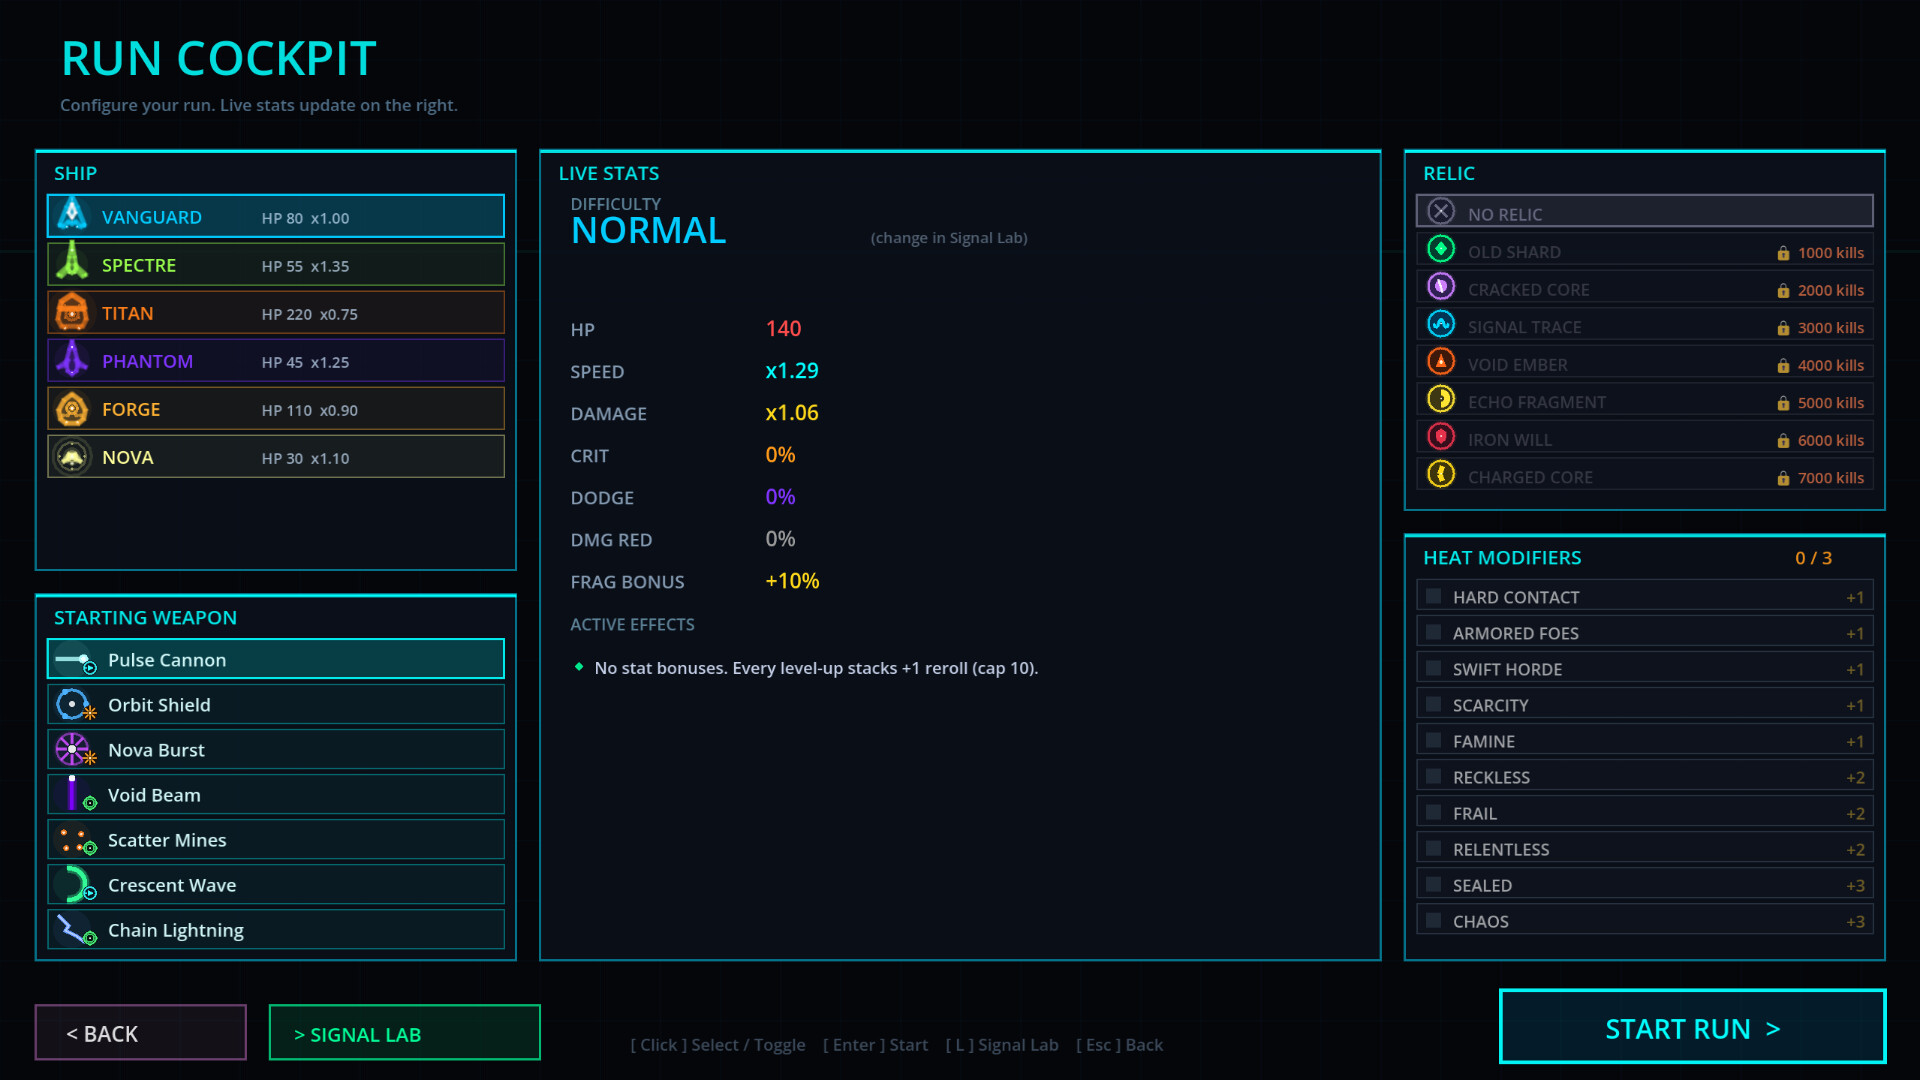
Task: Enable the Hard Contact heat modifier
Action: [x=1434, y=597]
